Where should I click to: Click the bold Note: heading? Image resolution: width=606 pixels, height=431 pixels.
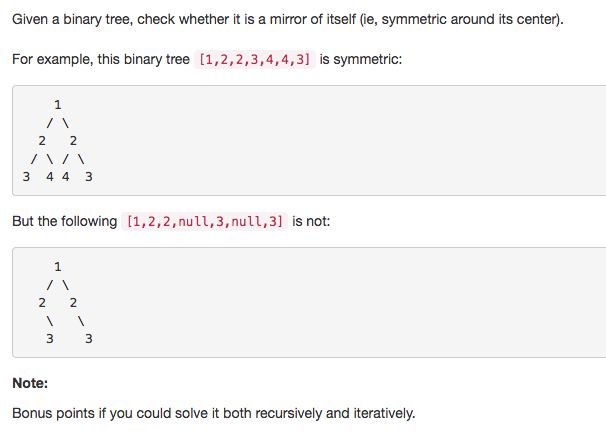tap(30, 383)
